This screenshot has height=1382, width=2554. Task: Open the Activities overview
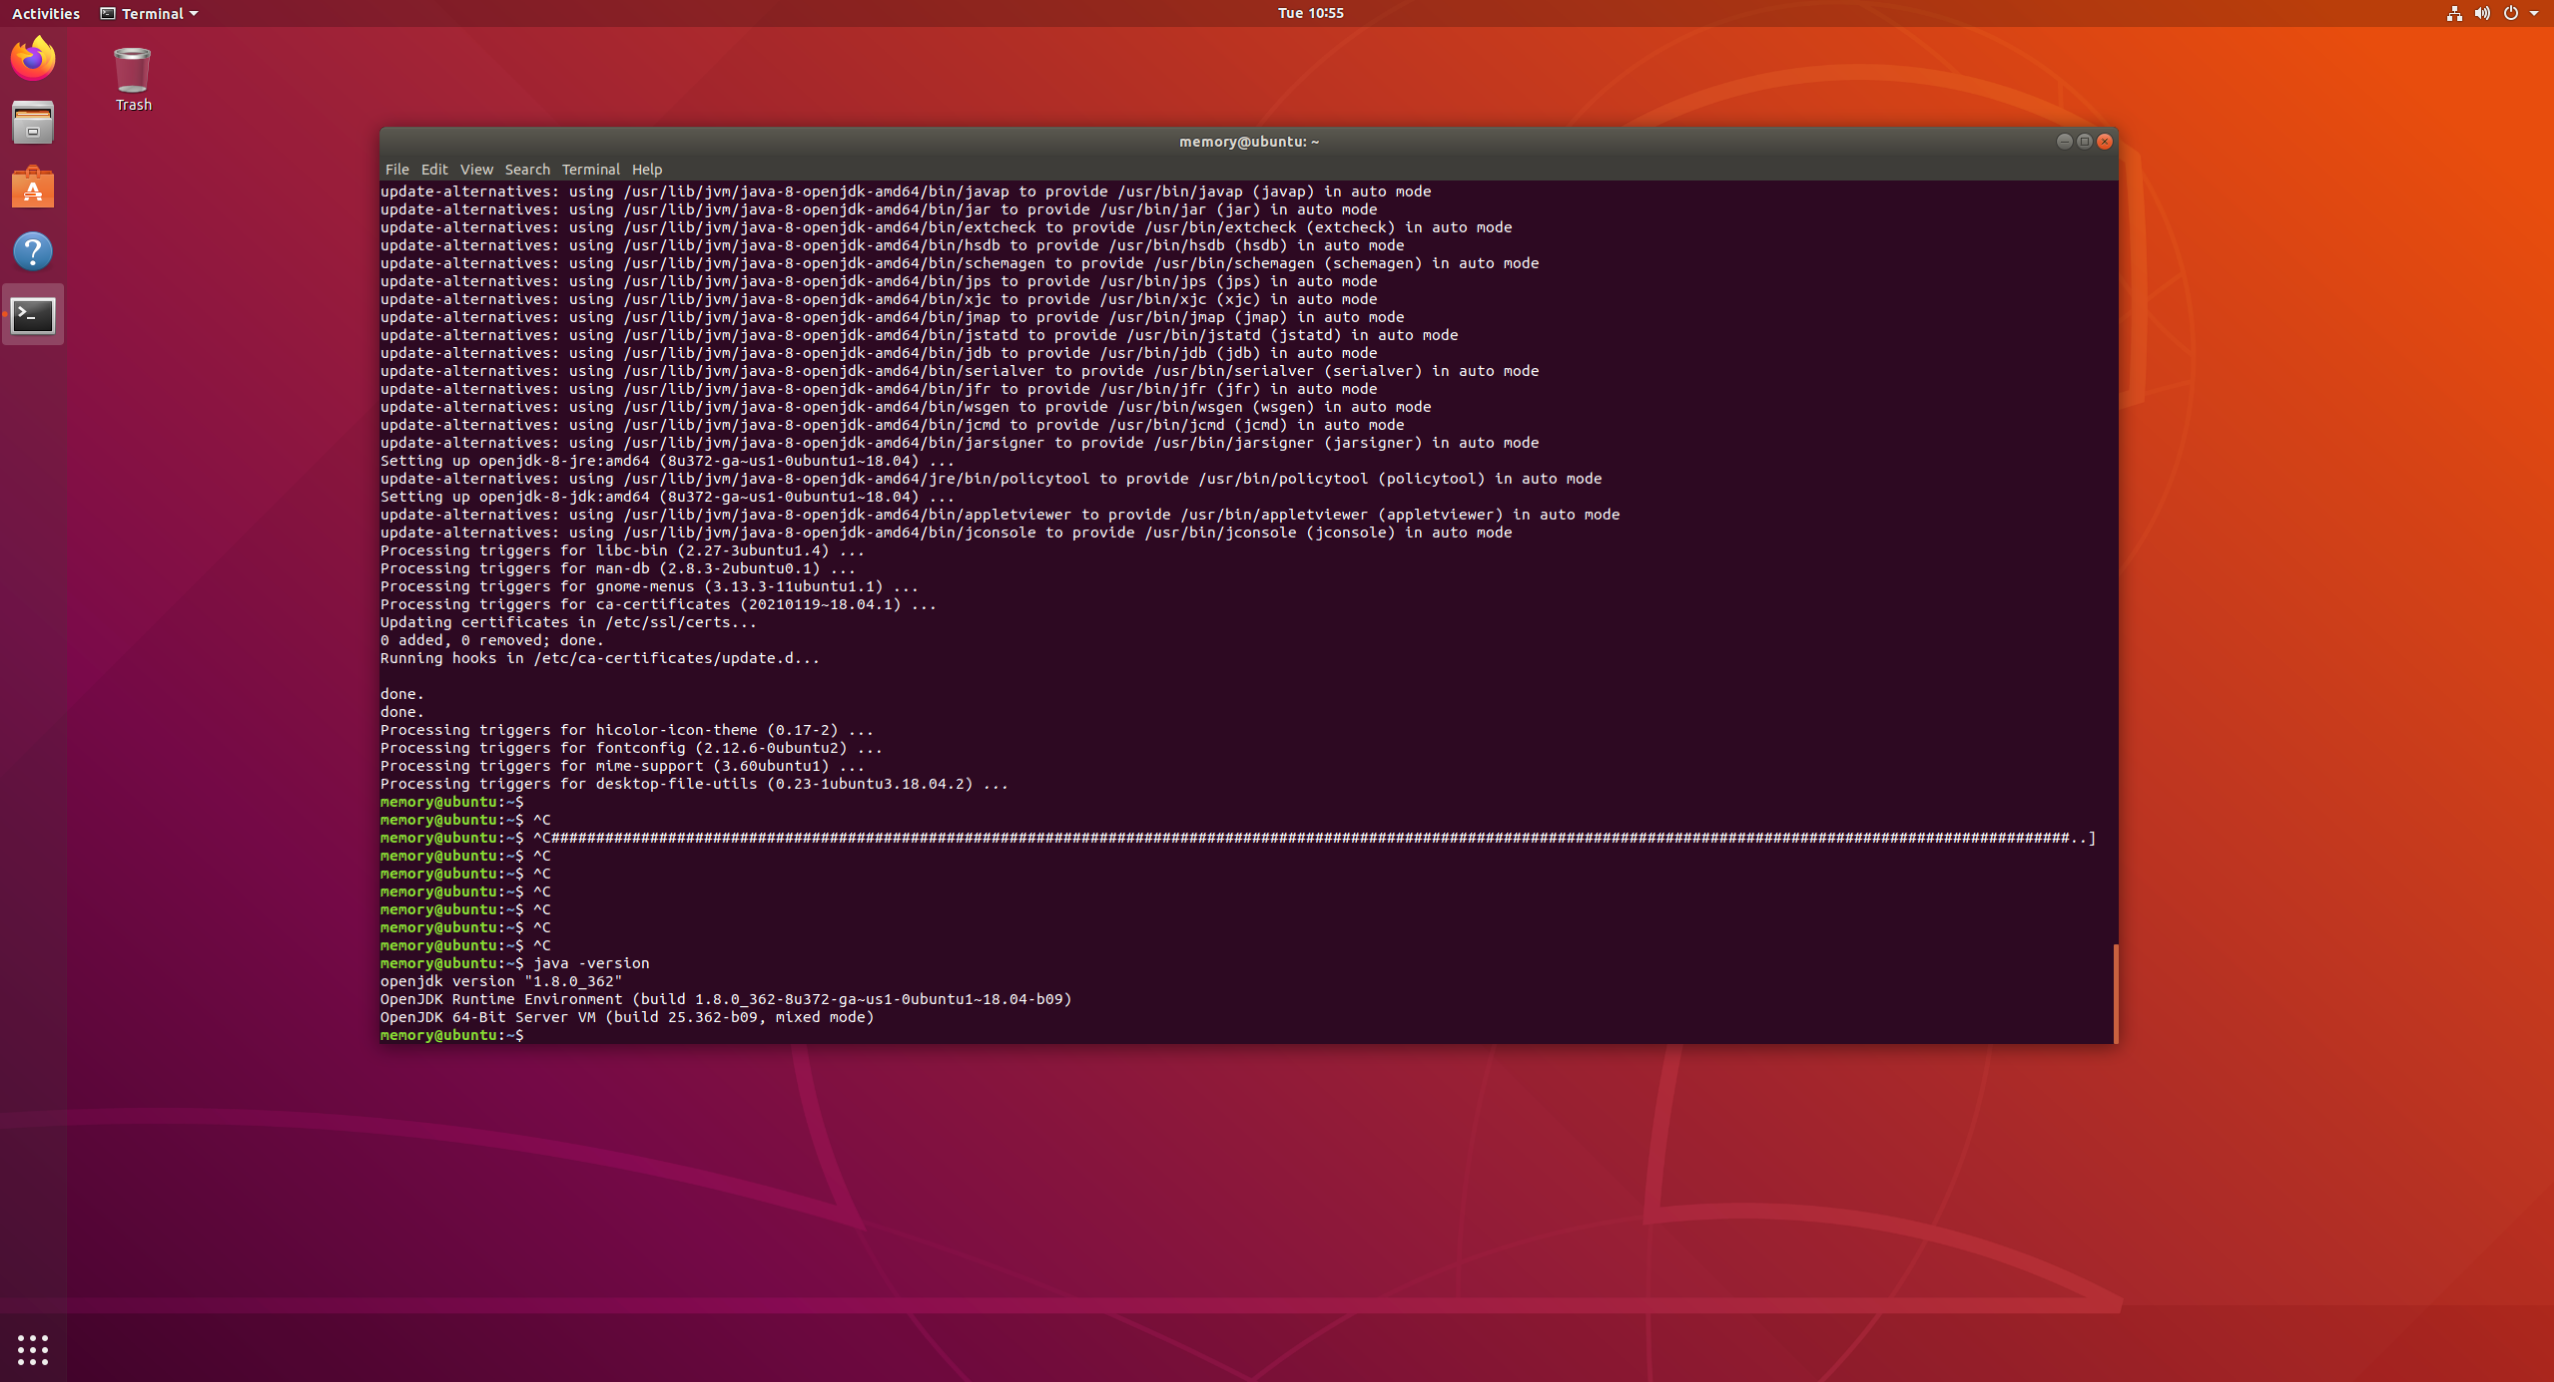pyautogui.click(x=45, y=13)
